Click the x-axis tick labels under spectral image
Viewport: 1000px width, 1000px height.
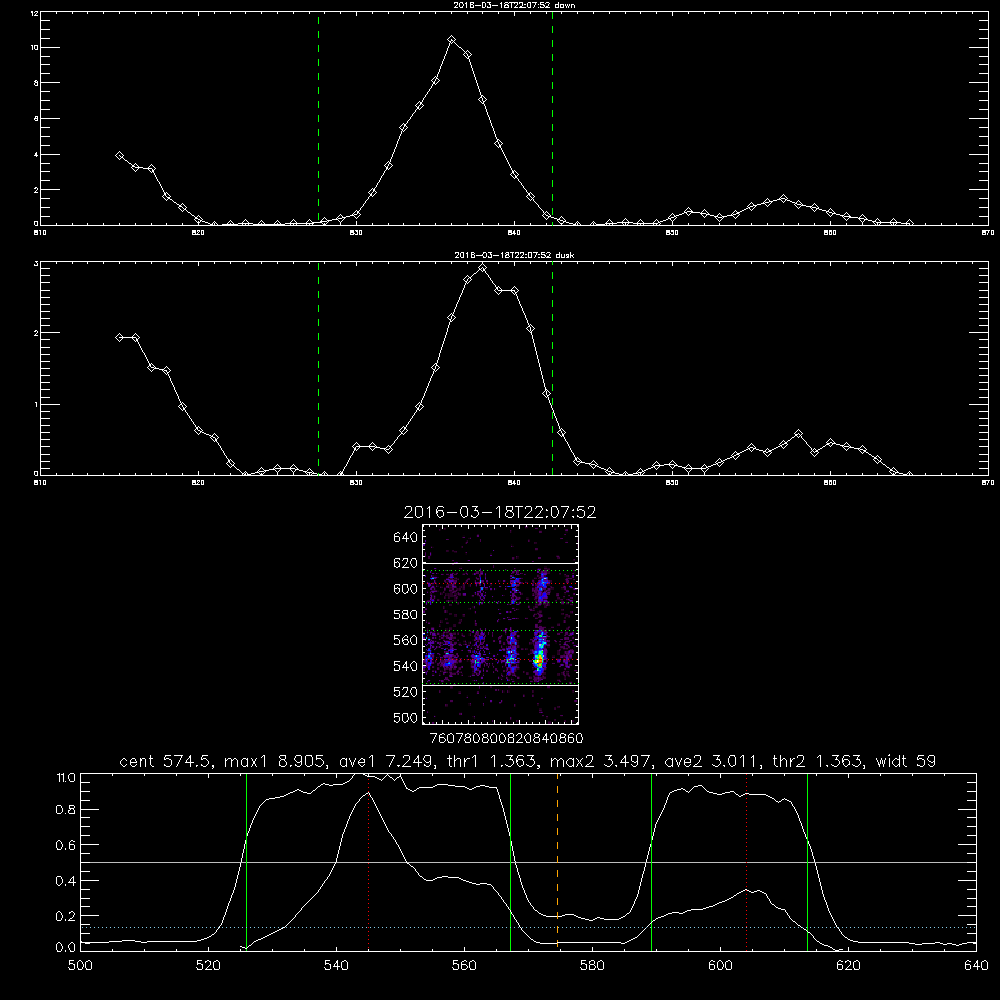pos(506,738)
